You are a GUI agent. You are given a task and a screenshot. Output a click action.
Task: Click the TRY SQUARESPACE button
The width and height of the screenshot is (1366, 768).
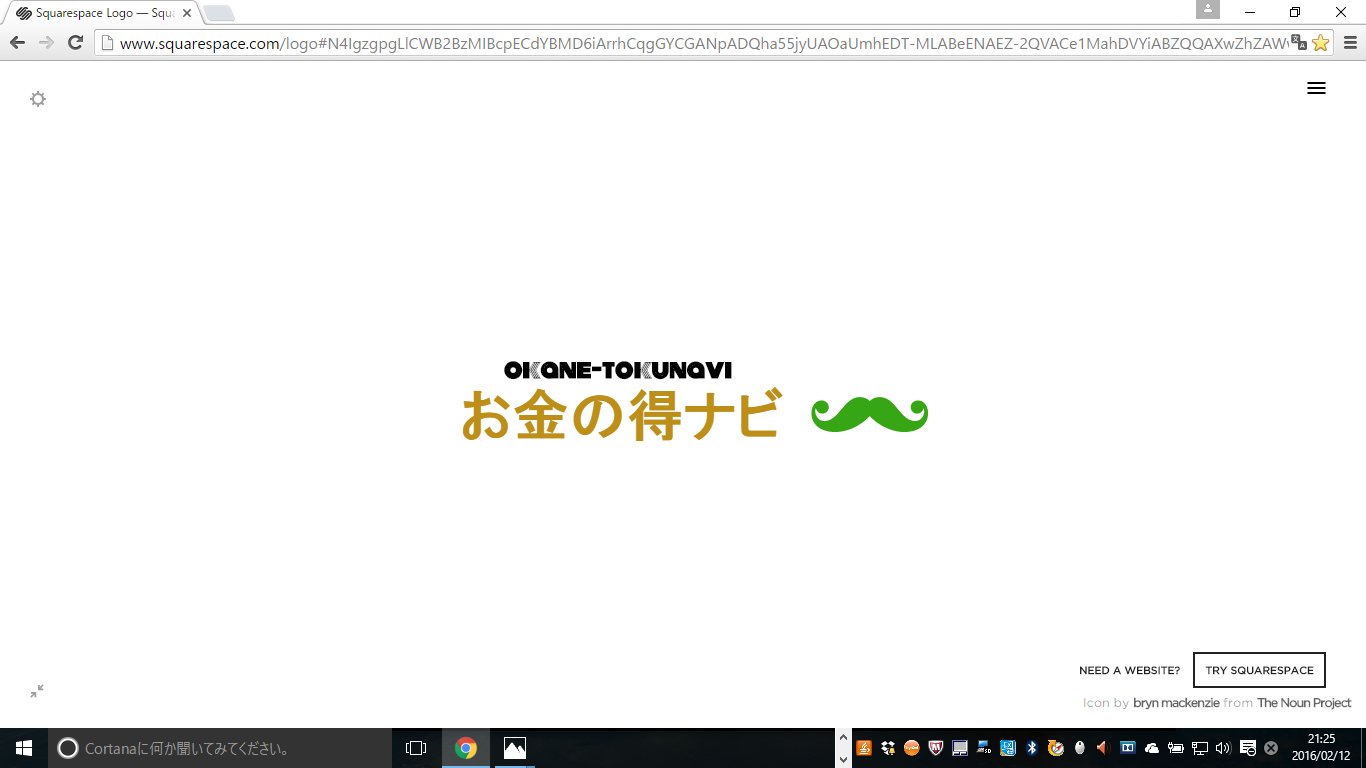[x=1259, y=670]
